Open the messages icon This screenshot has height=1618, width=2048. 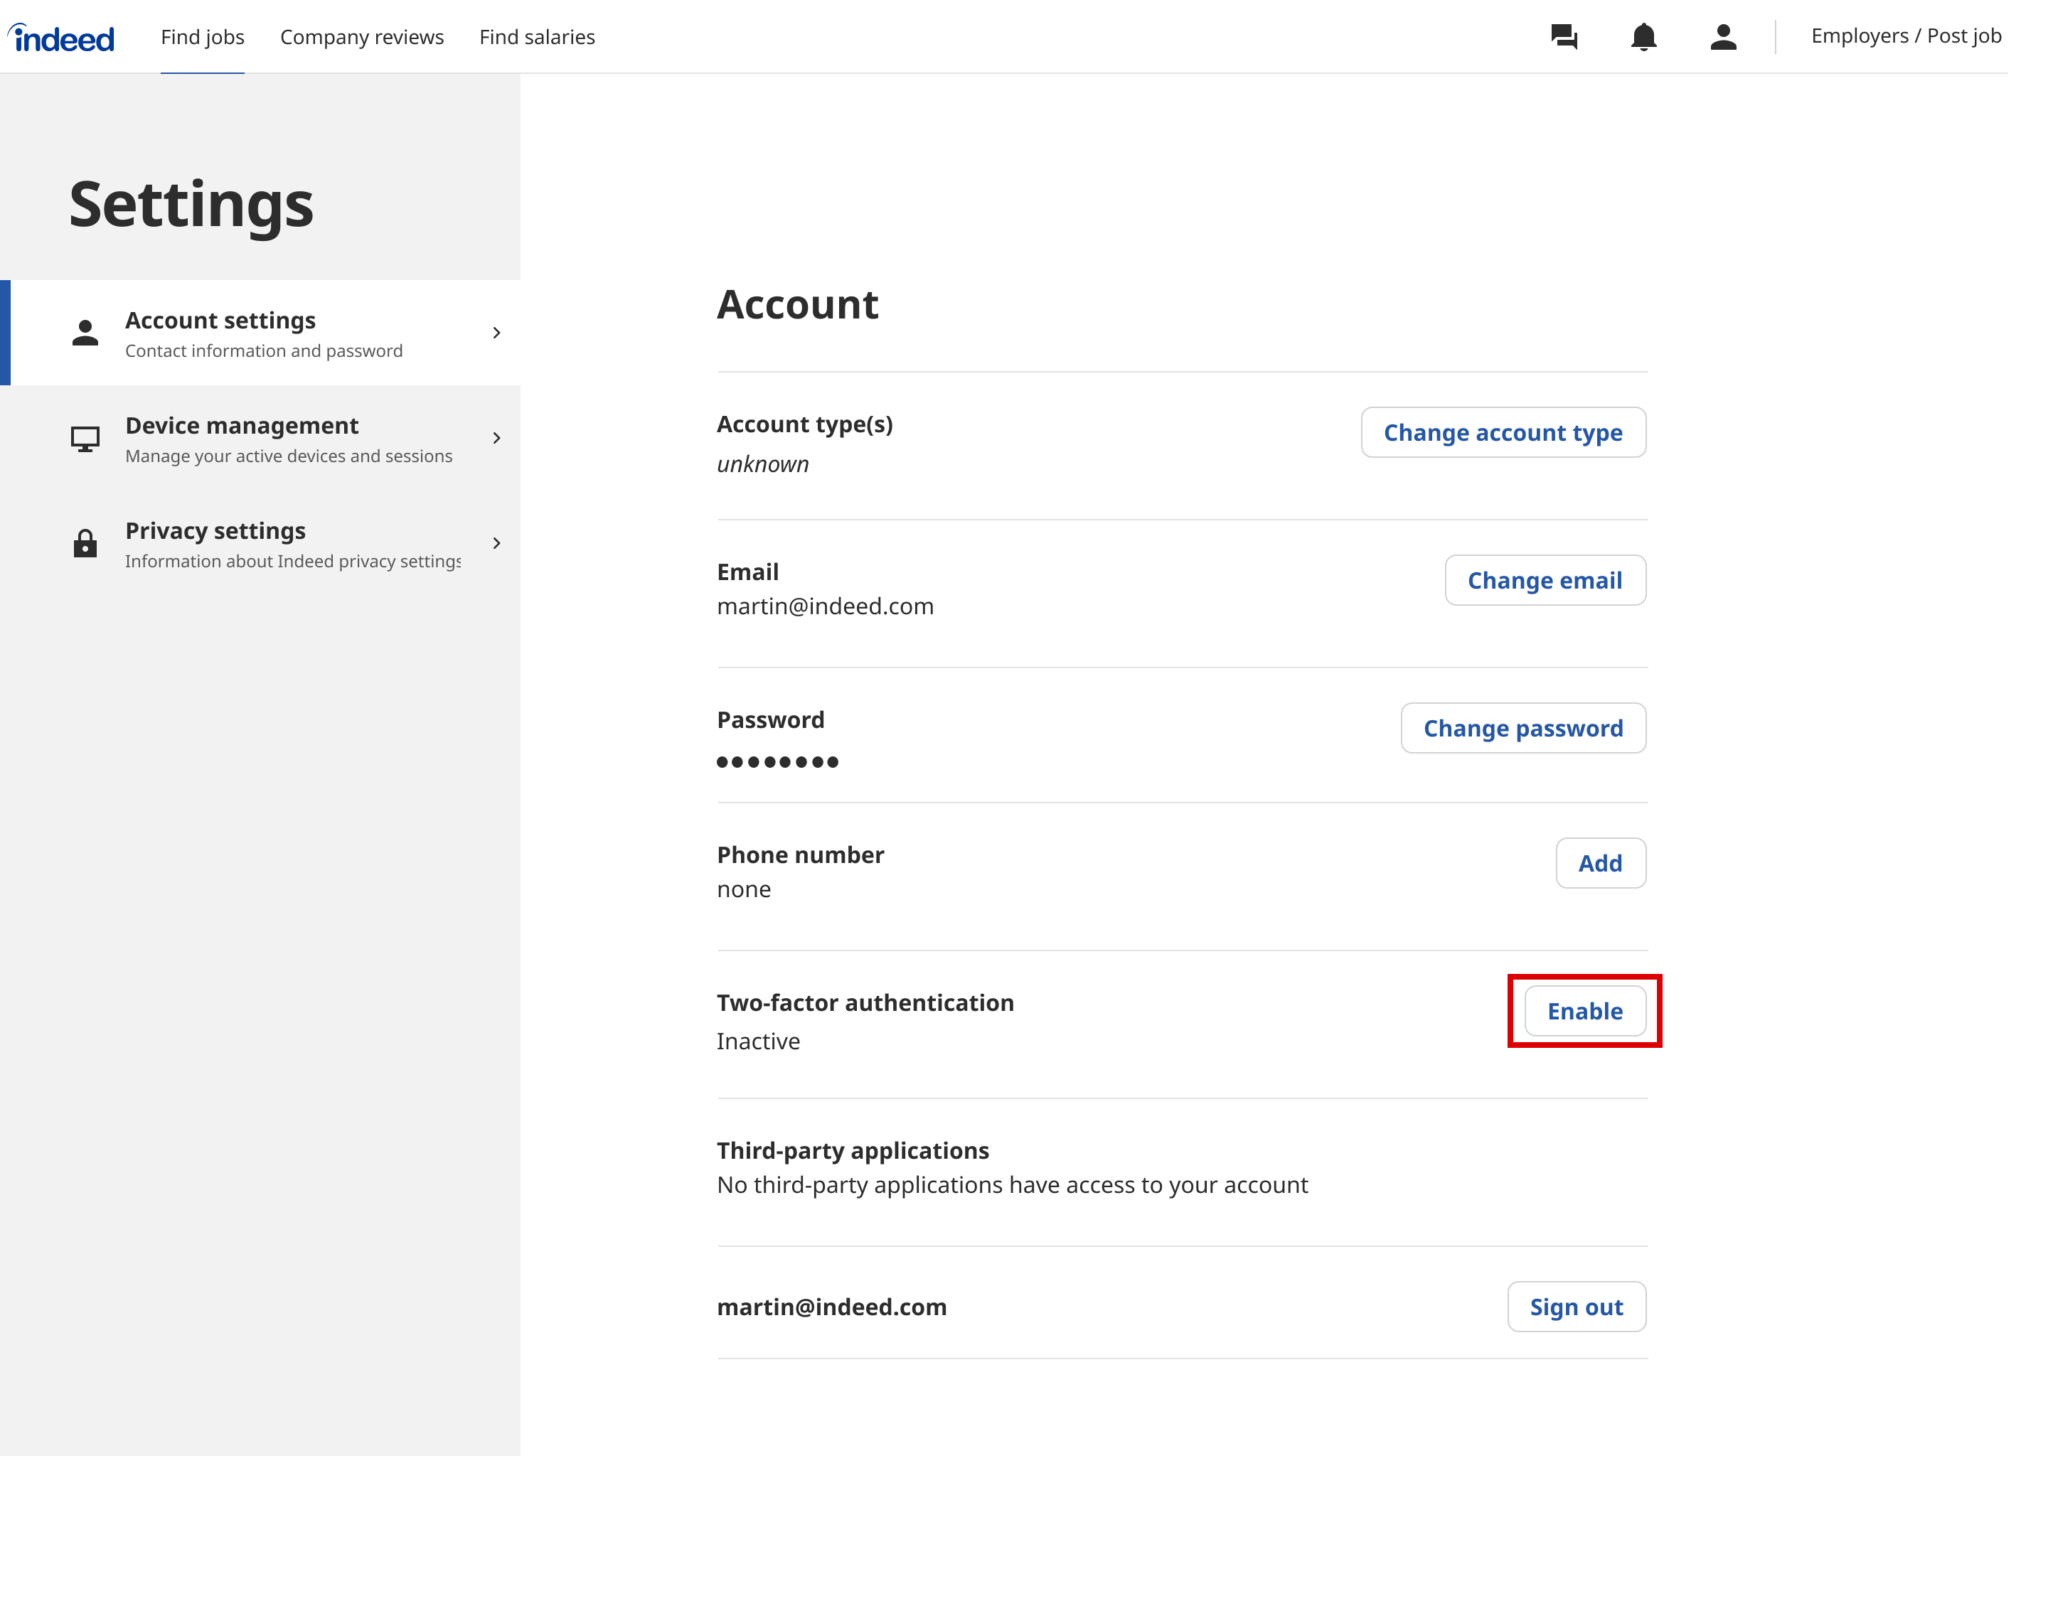1564,36
